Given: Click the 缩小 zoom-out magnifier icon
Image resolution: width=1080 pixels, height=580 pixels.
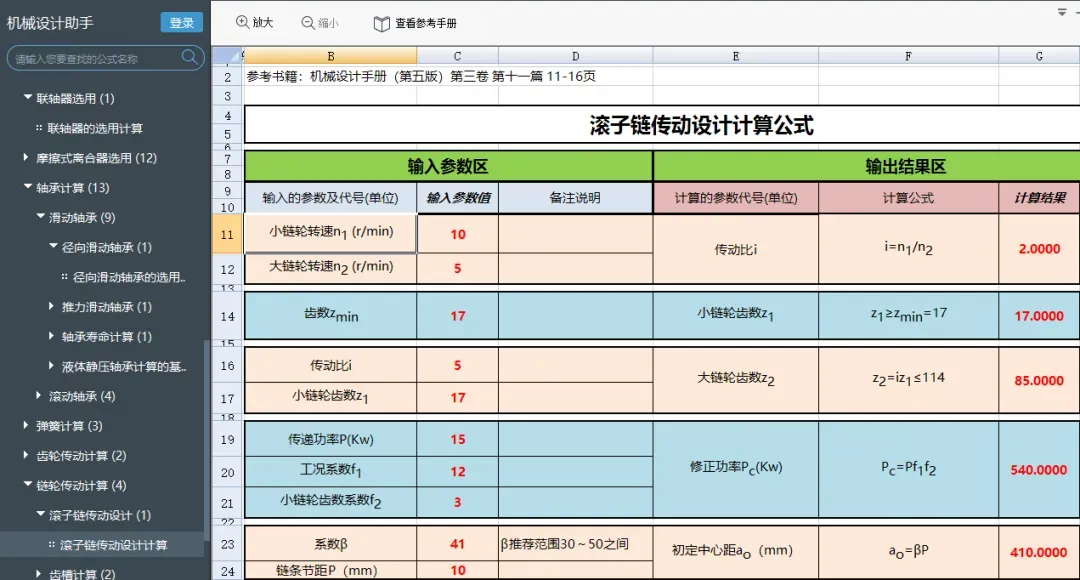Looking at the screenshot, I should pos(308,23).
